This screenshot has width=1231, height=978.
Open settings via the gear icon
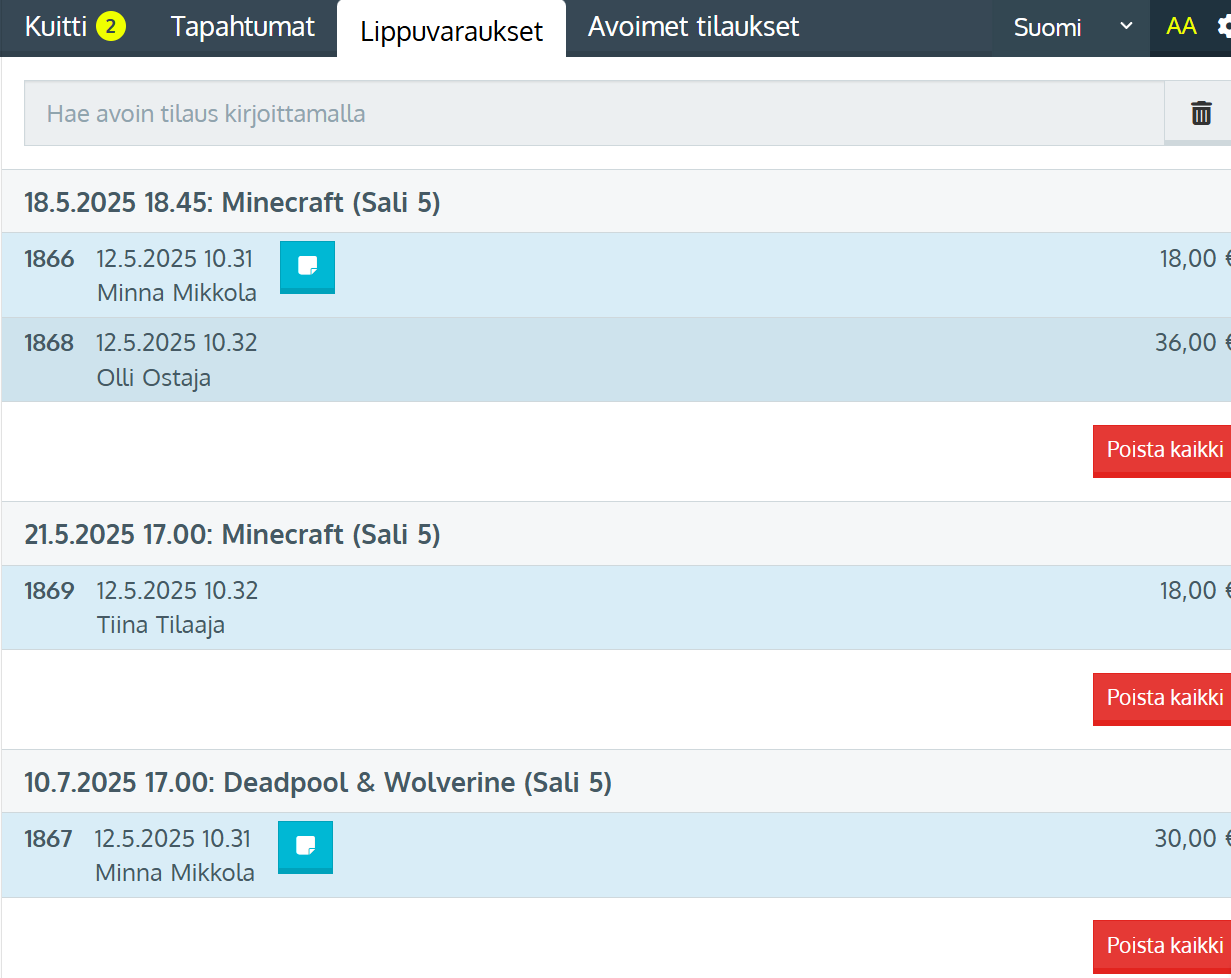click(x=1223, y=27)
